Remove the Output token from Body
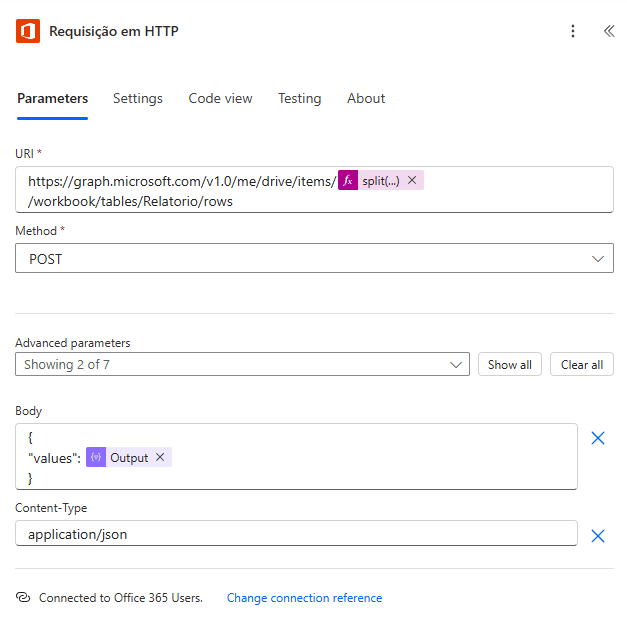Viewport: 627px width, 619px height. coord(160,457)
